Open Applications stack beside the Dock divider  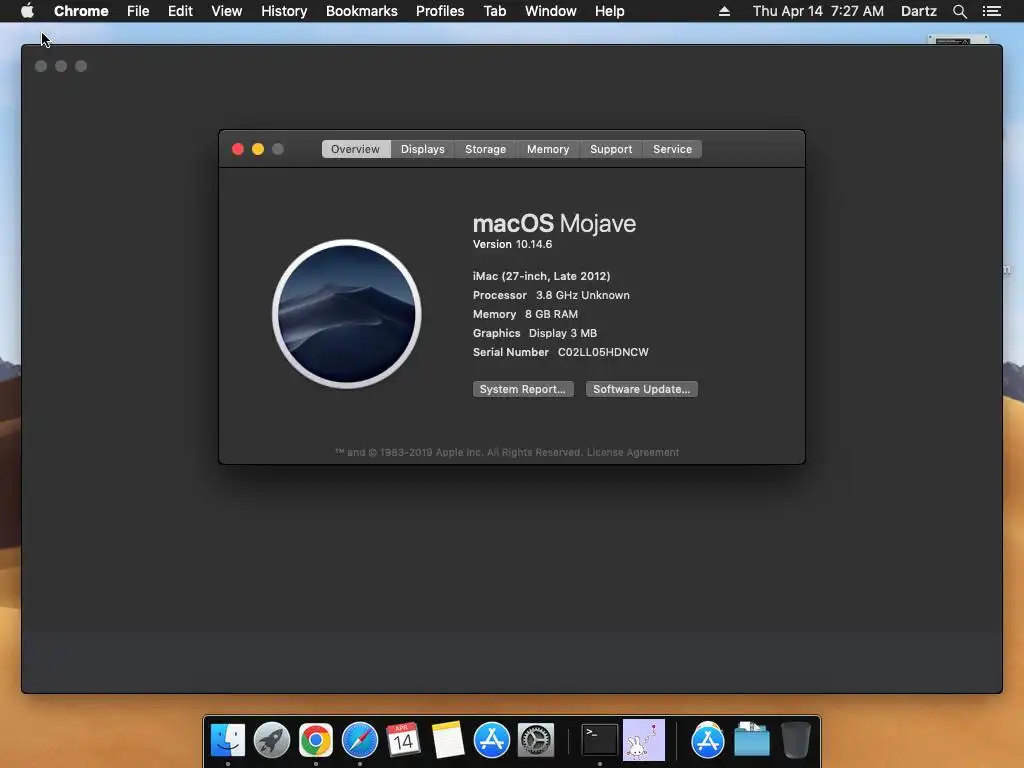(x=708, y=740)
